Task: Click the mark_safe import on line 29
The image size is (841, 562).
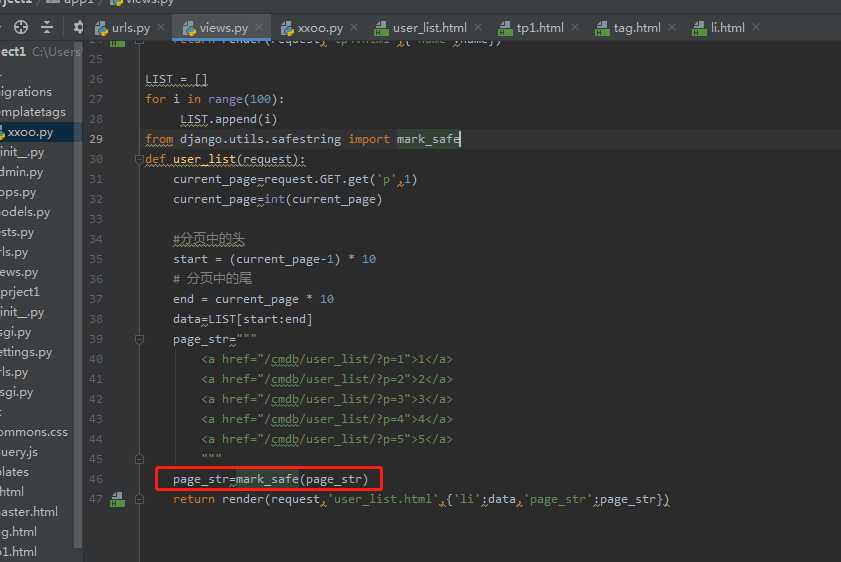Action: pos(428,139)
